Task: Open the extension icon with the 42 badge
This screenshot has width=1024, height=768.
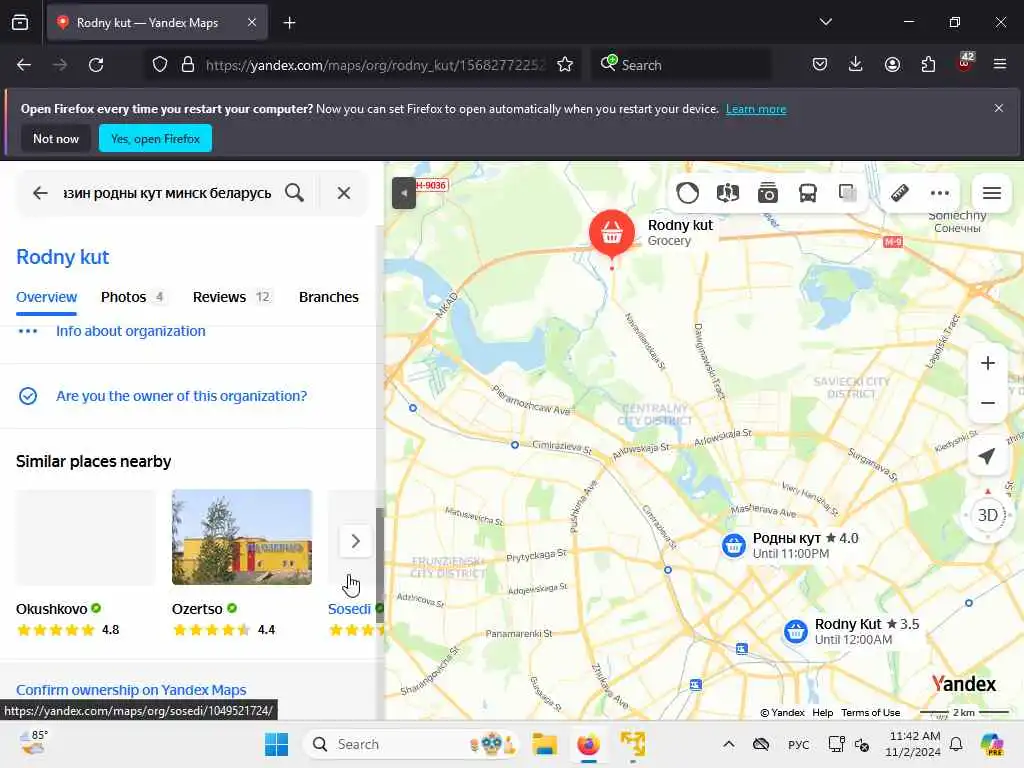Action: [x=965, y=63]
